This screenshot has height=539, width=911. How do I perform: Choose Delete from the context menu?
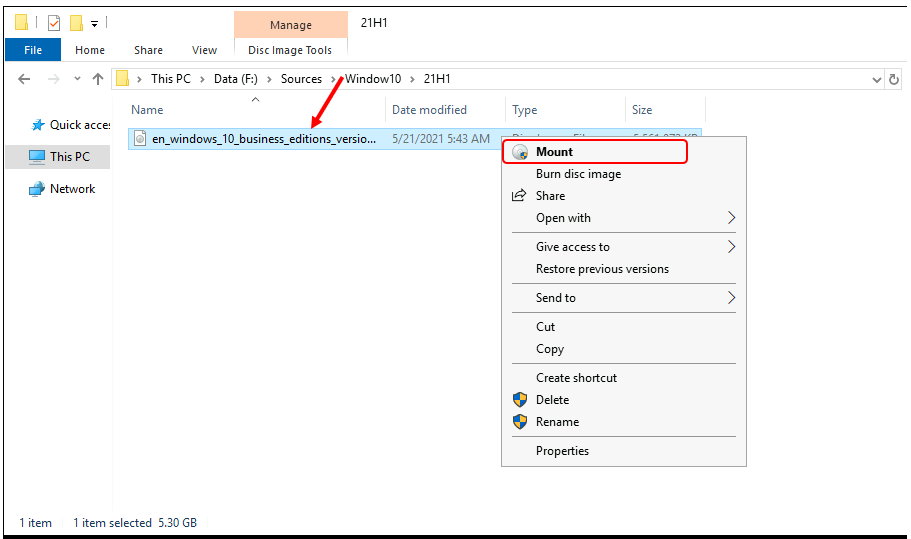coord(623,400)
